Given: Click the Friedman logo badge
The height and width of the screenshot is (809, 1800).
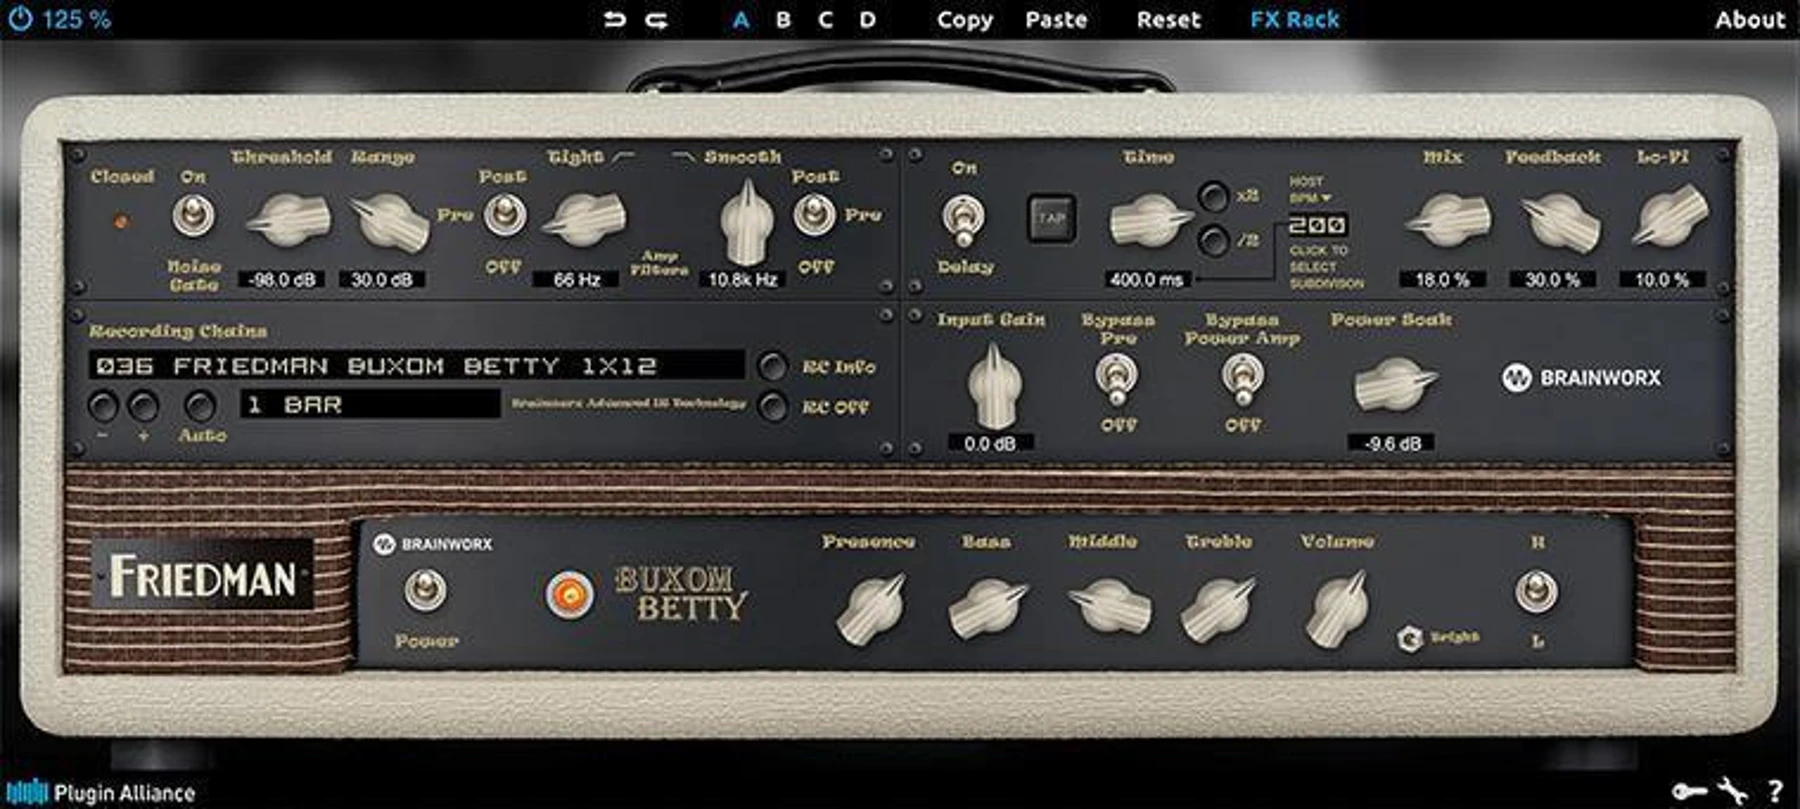Looking at the screenshot, I should (203, 576).
